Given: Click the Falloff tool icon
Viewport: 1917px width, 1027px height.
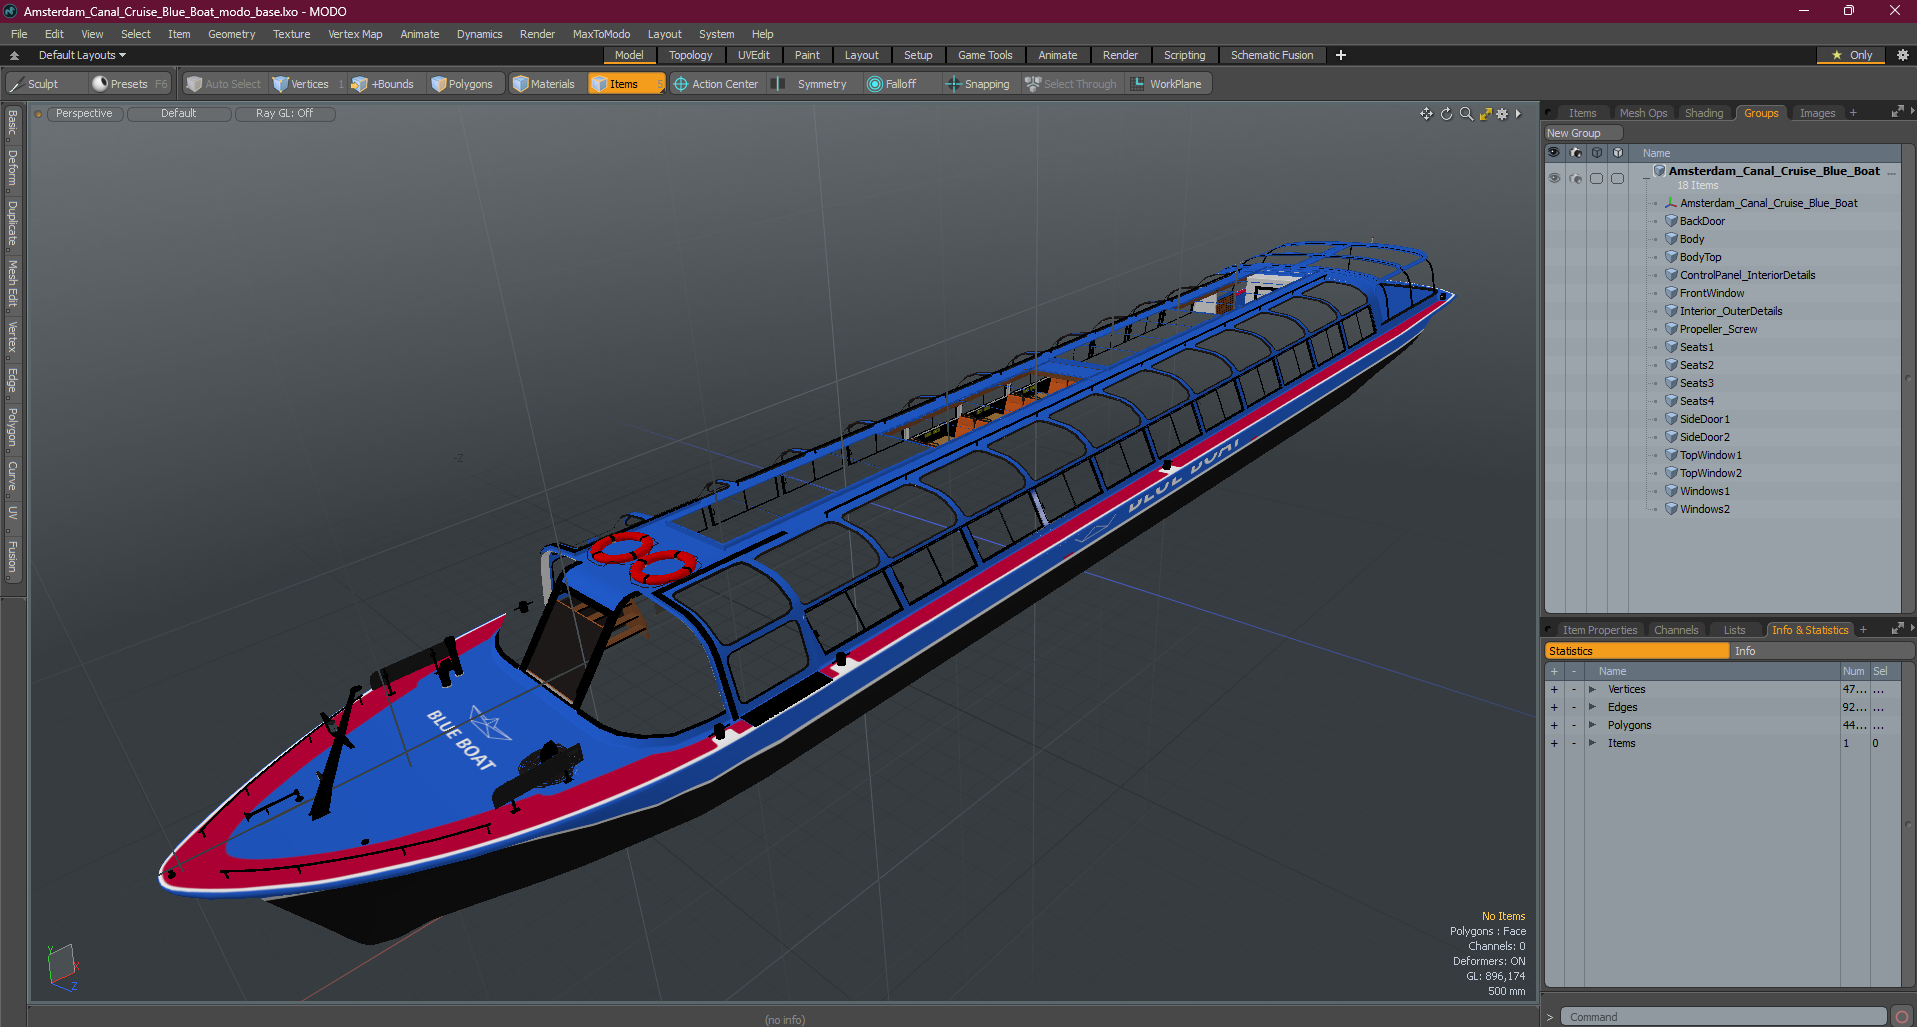Looking at the screenshot, I should point(875,84).
